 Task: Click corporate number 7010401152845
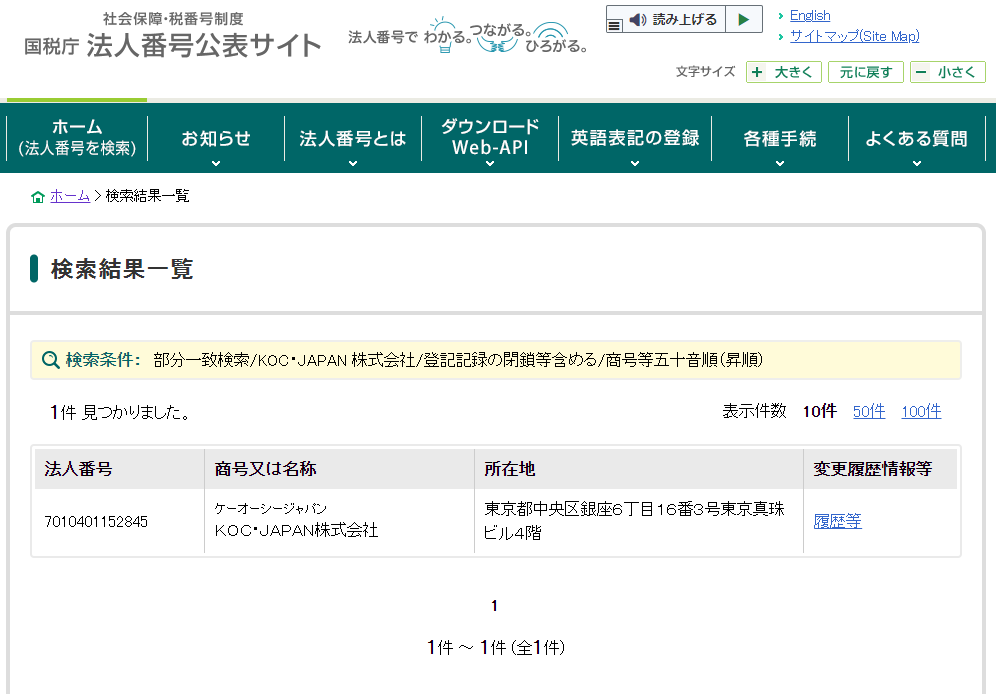[96, 522]
